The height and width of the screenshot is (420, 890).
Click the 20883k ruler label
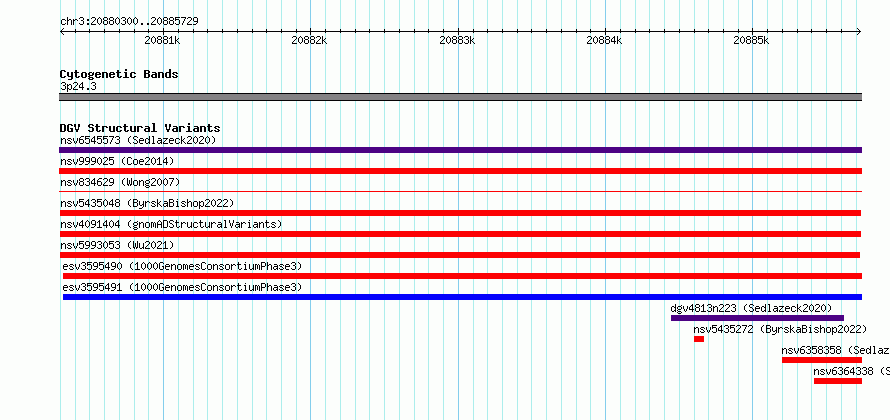coord(457,40)
